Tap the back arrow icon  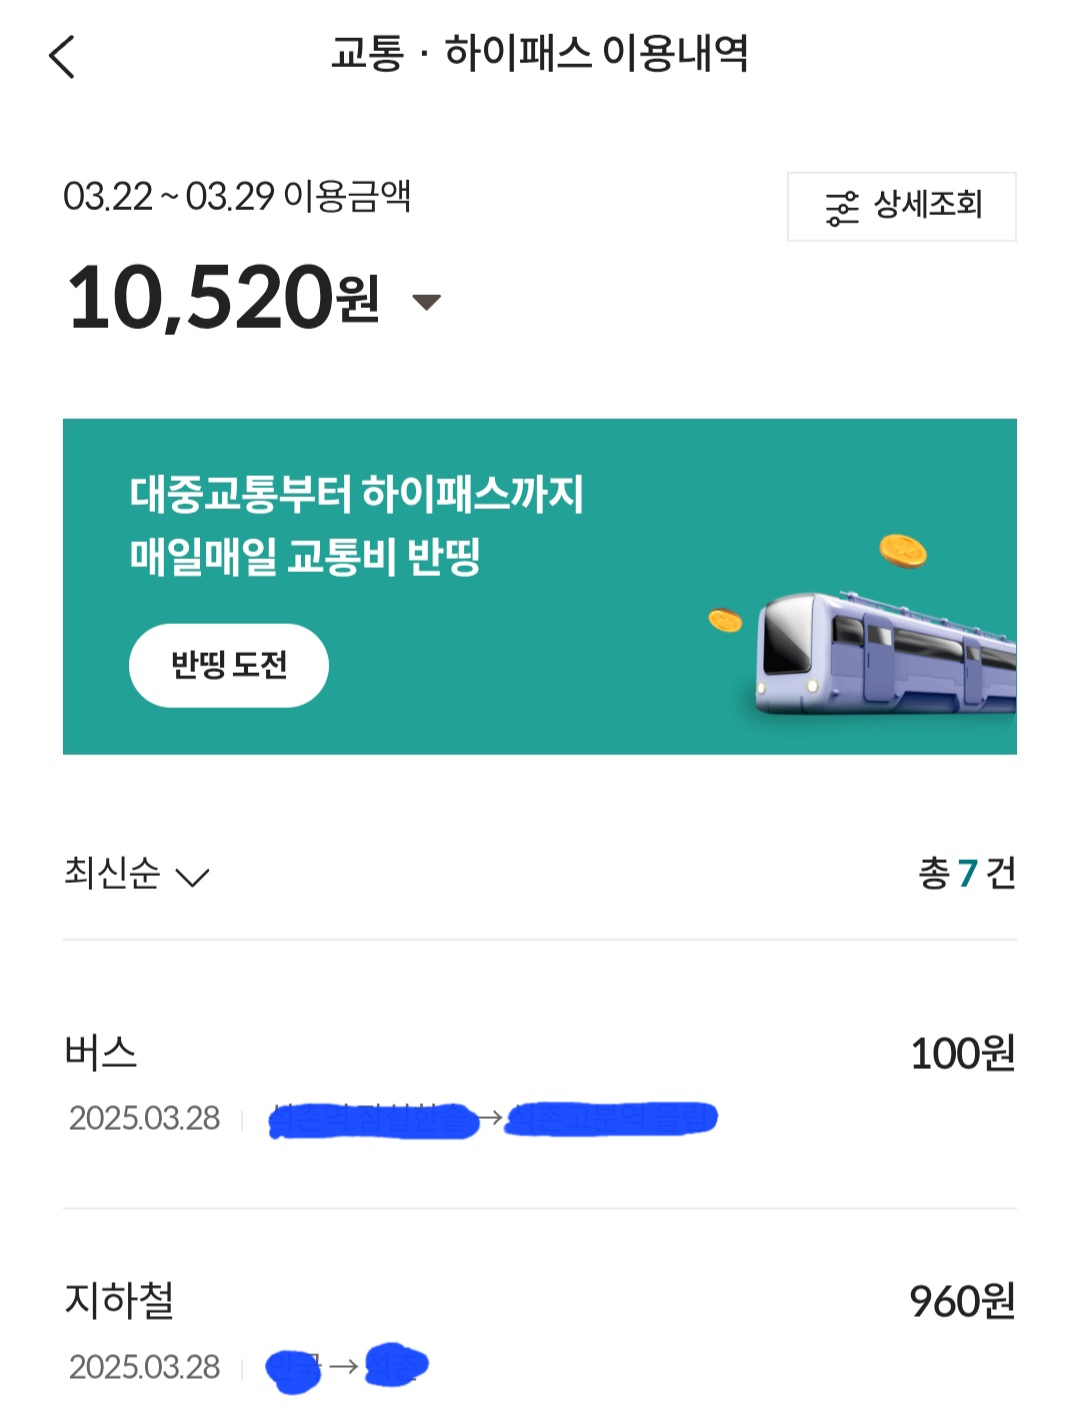pyautogui.click(x=62, y=57)
